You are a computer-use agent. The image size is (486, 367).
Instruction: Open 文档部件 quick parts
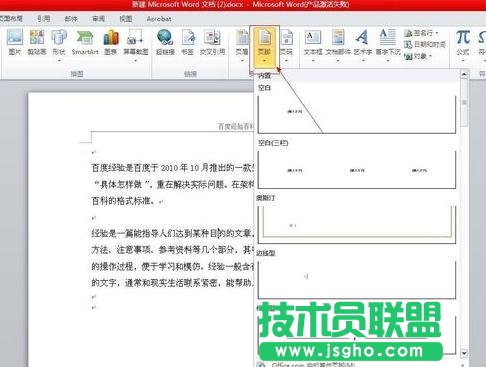coord(338,42)
